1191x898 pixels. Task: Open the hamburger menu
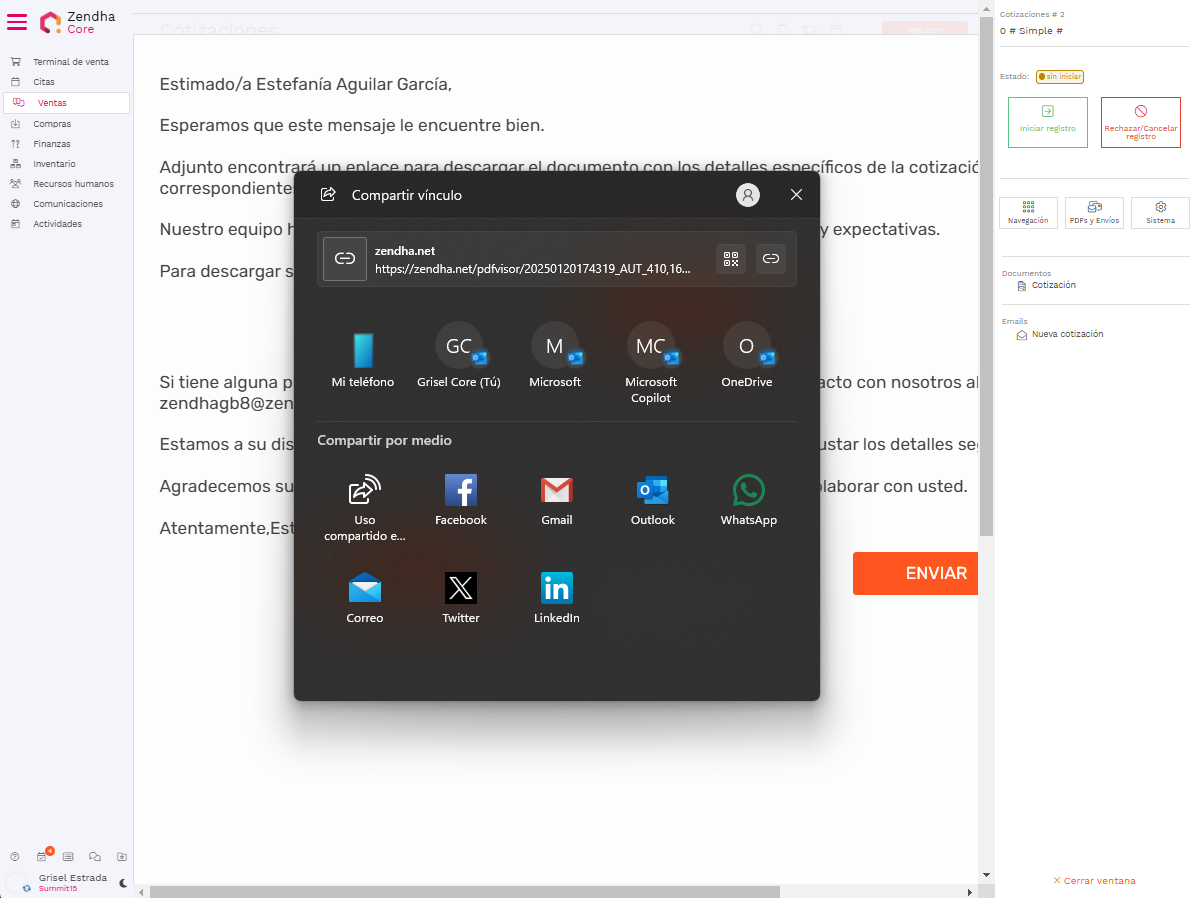17,22
